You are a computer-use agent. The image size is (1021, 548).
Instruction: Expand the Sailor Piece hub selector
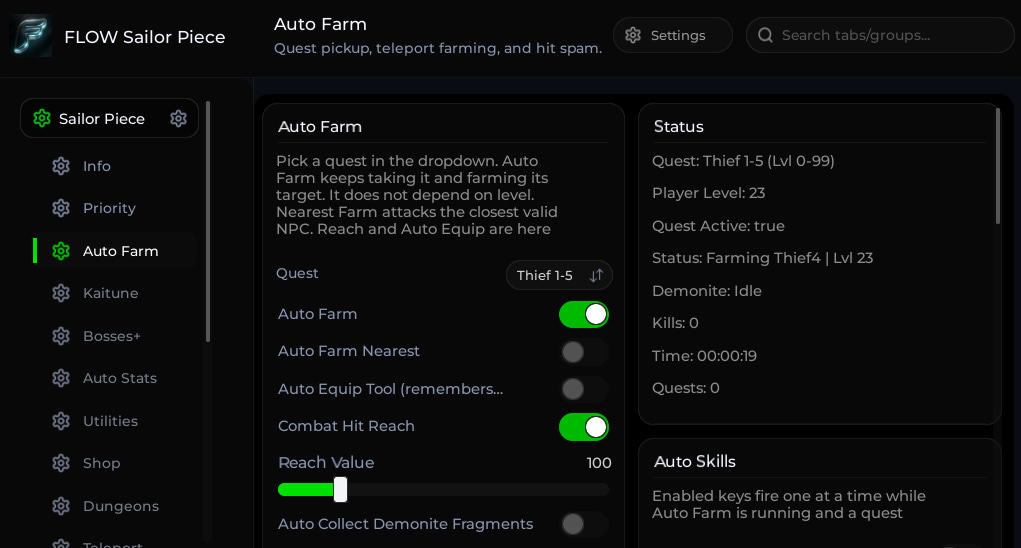(x=109, y=118)
